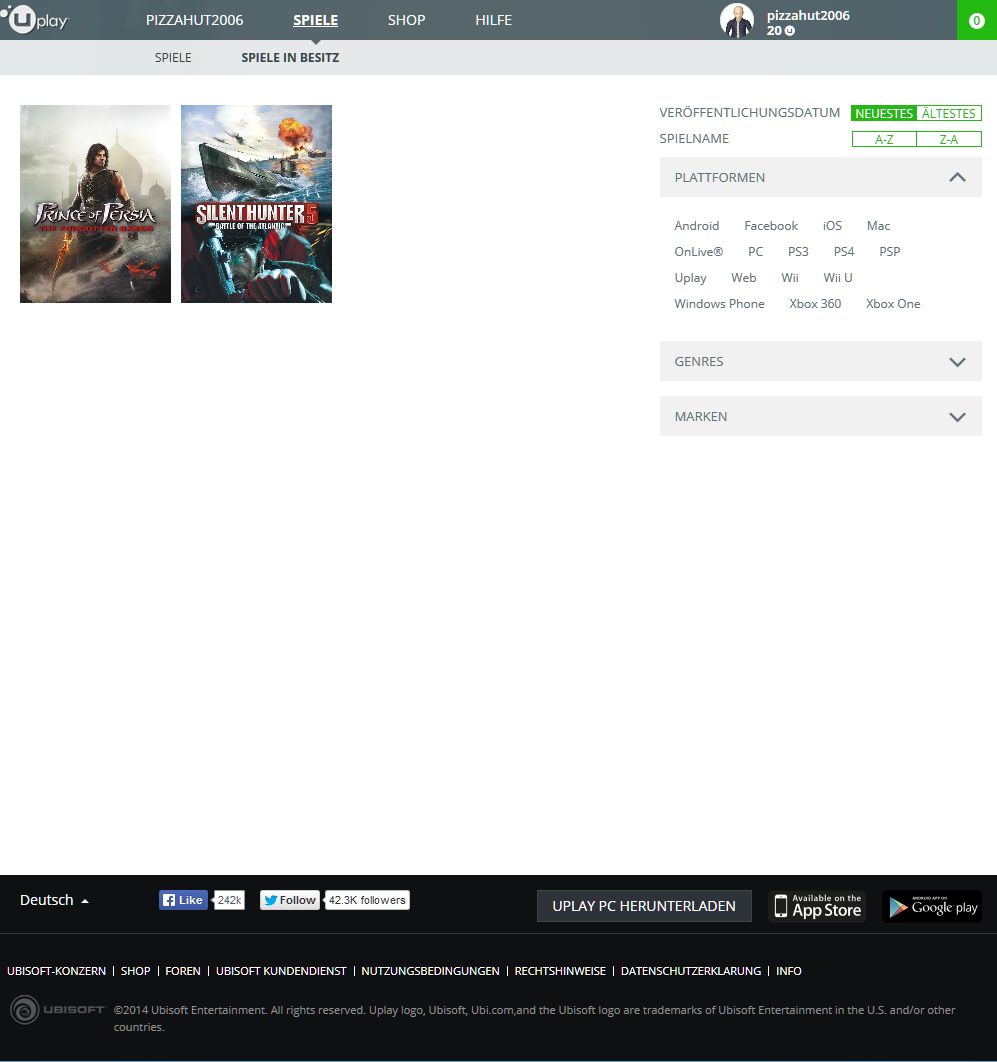997x1062 pixels.
Task: Sort by newest release date (Neuestes)
Action: 884,113
